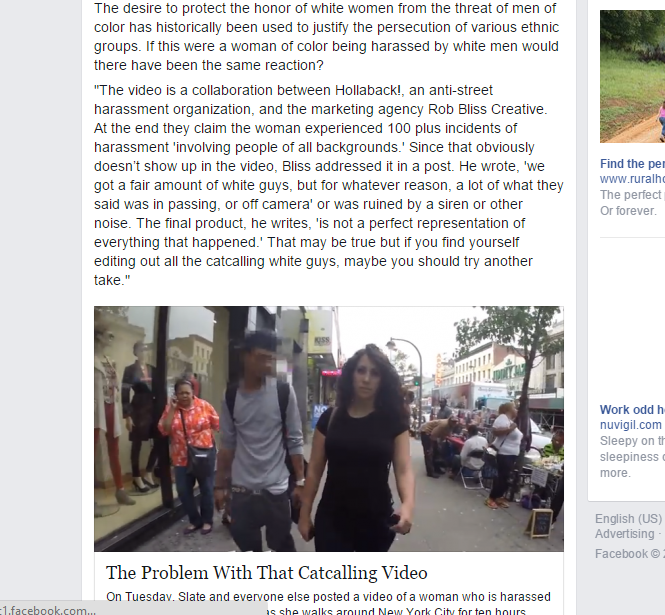Screen dimensions: 665x615
Task: Click the paragraph starting "The desire to protect"
Action: click(x=327, y=37)
